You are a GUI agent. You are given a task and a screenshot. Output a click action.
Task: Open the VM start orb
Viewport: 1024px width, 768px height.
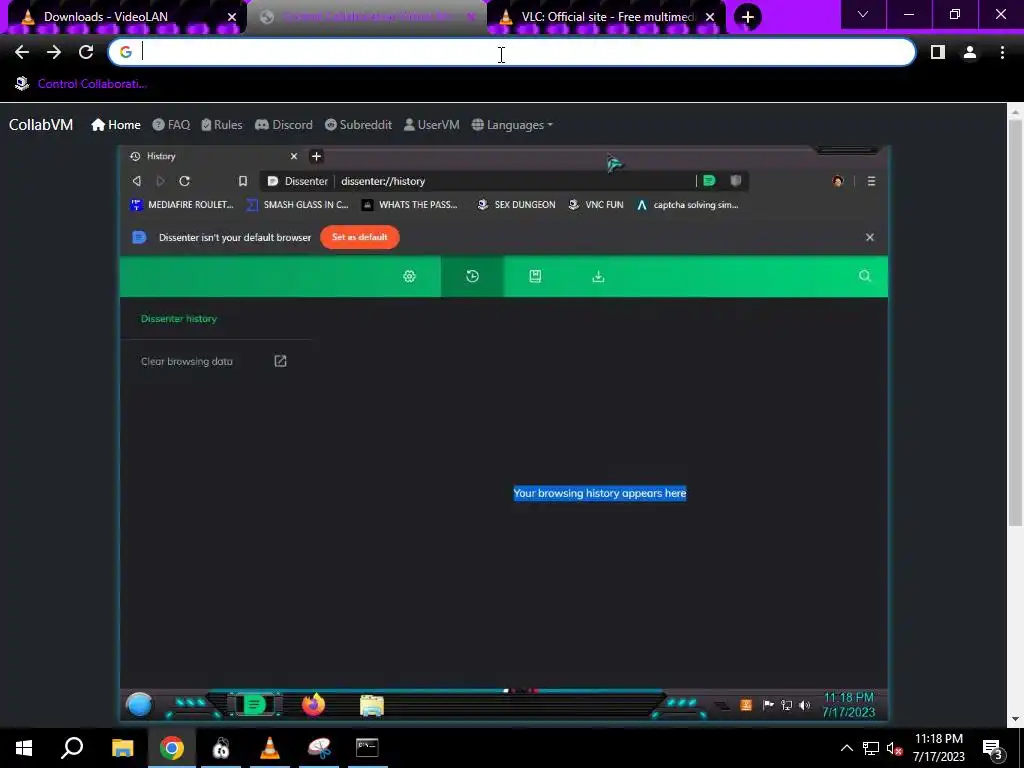[x=139, y=705]
